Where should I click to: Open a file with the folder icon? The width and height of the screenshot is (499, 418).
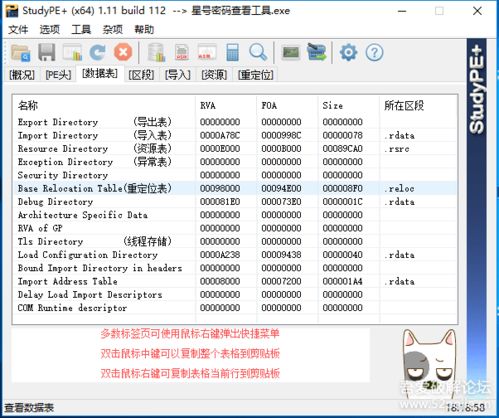click(x=20, y=52)
